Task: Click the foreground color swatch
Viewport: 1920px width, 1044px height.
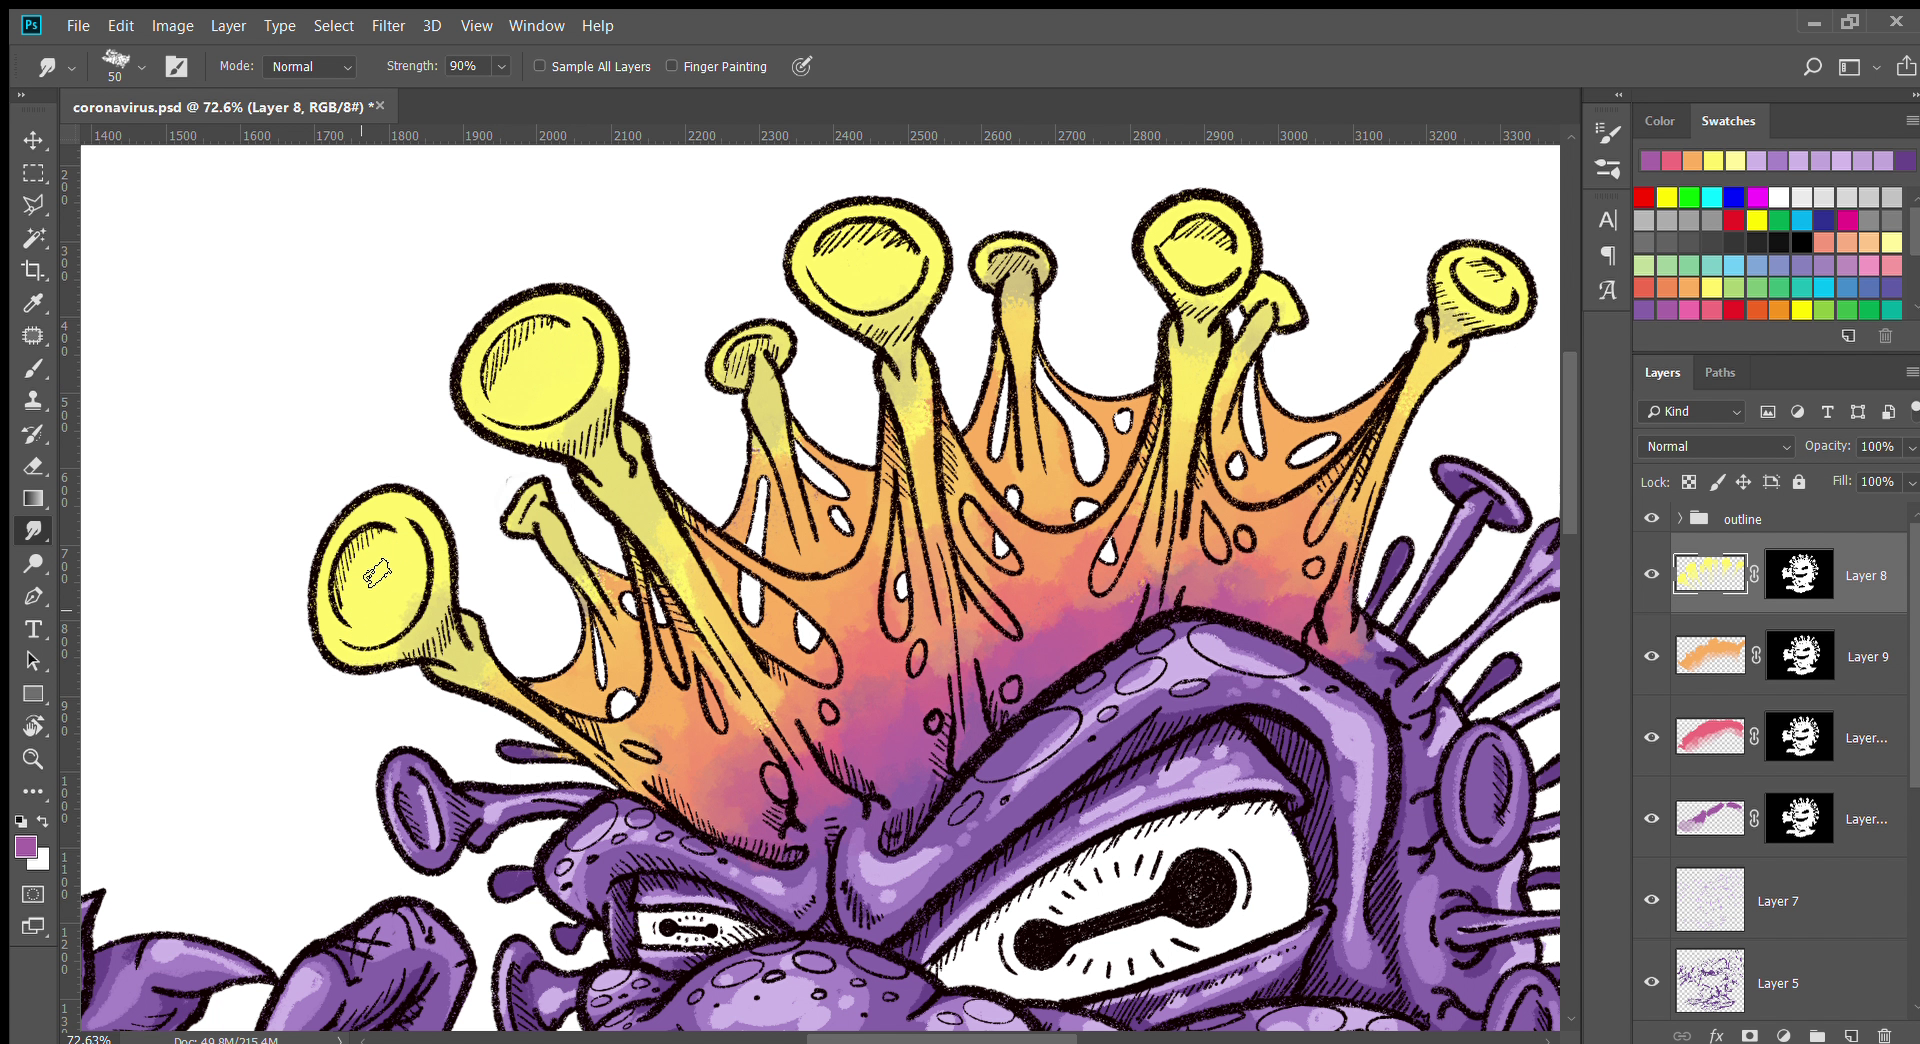Action: click(26, 847)
